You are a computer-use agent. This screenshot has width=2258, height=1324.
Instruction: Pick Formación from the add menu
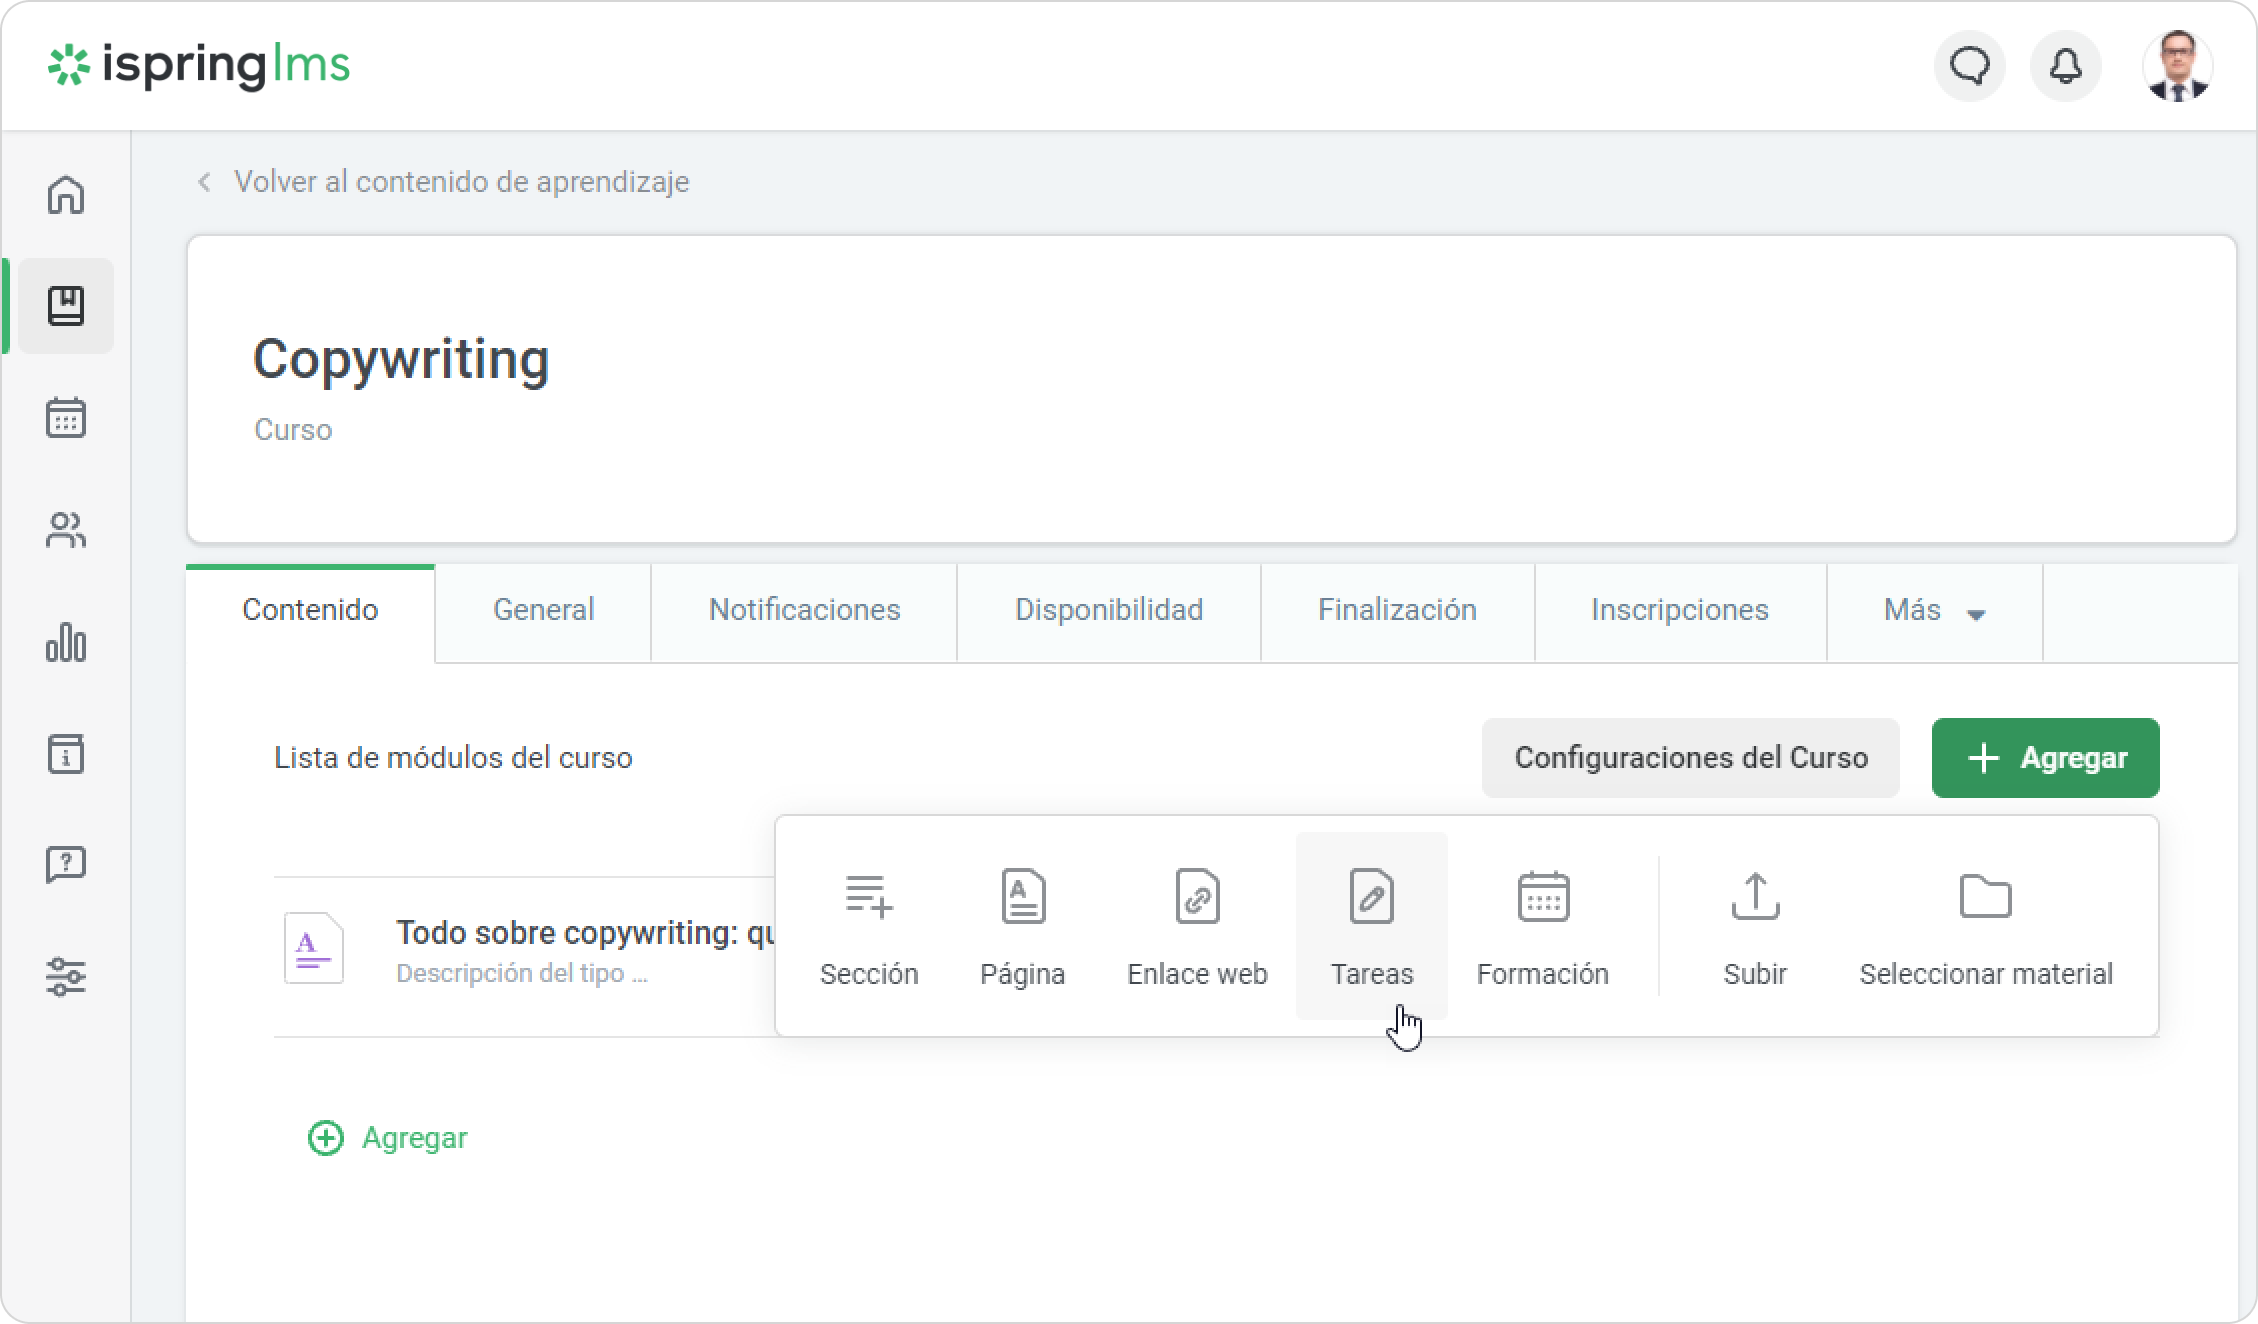point(1542,926)
